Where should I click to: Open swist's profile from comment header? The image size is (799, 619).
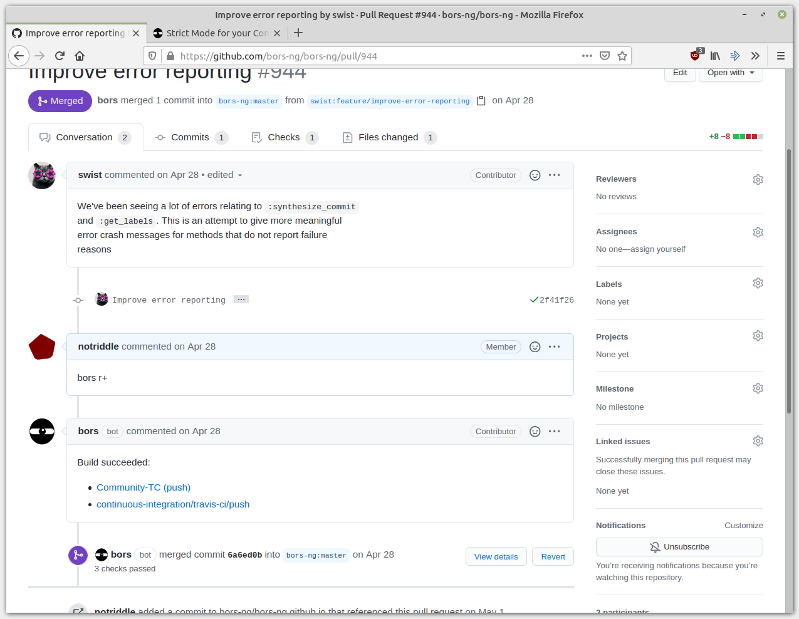click(90, 175)
